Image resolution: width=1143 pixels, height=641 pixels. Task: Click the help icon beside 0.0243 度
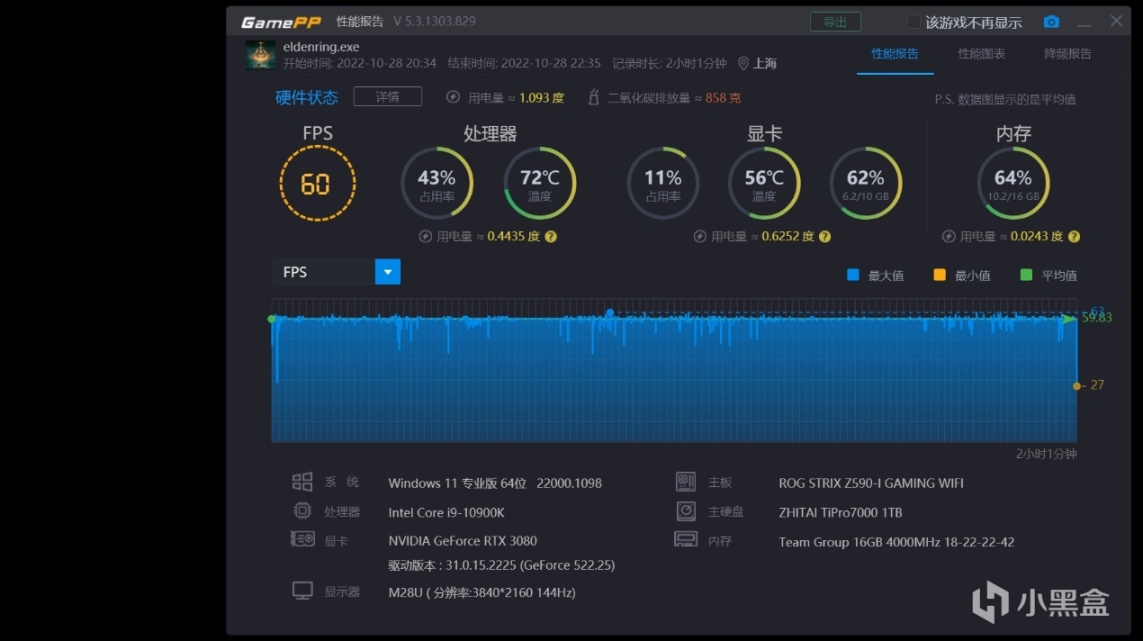tap(1074, 236)
